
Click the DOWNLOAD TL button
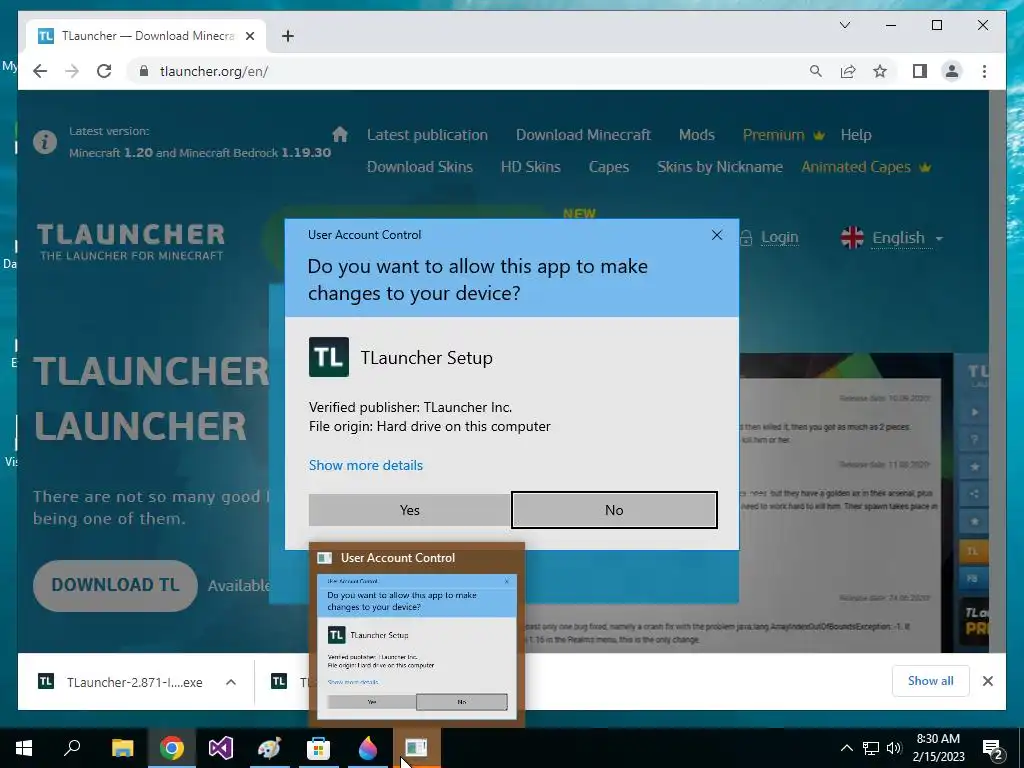tap(115, 585)
